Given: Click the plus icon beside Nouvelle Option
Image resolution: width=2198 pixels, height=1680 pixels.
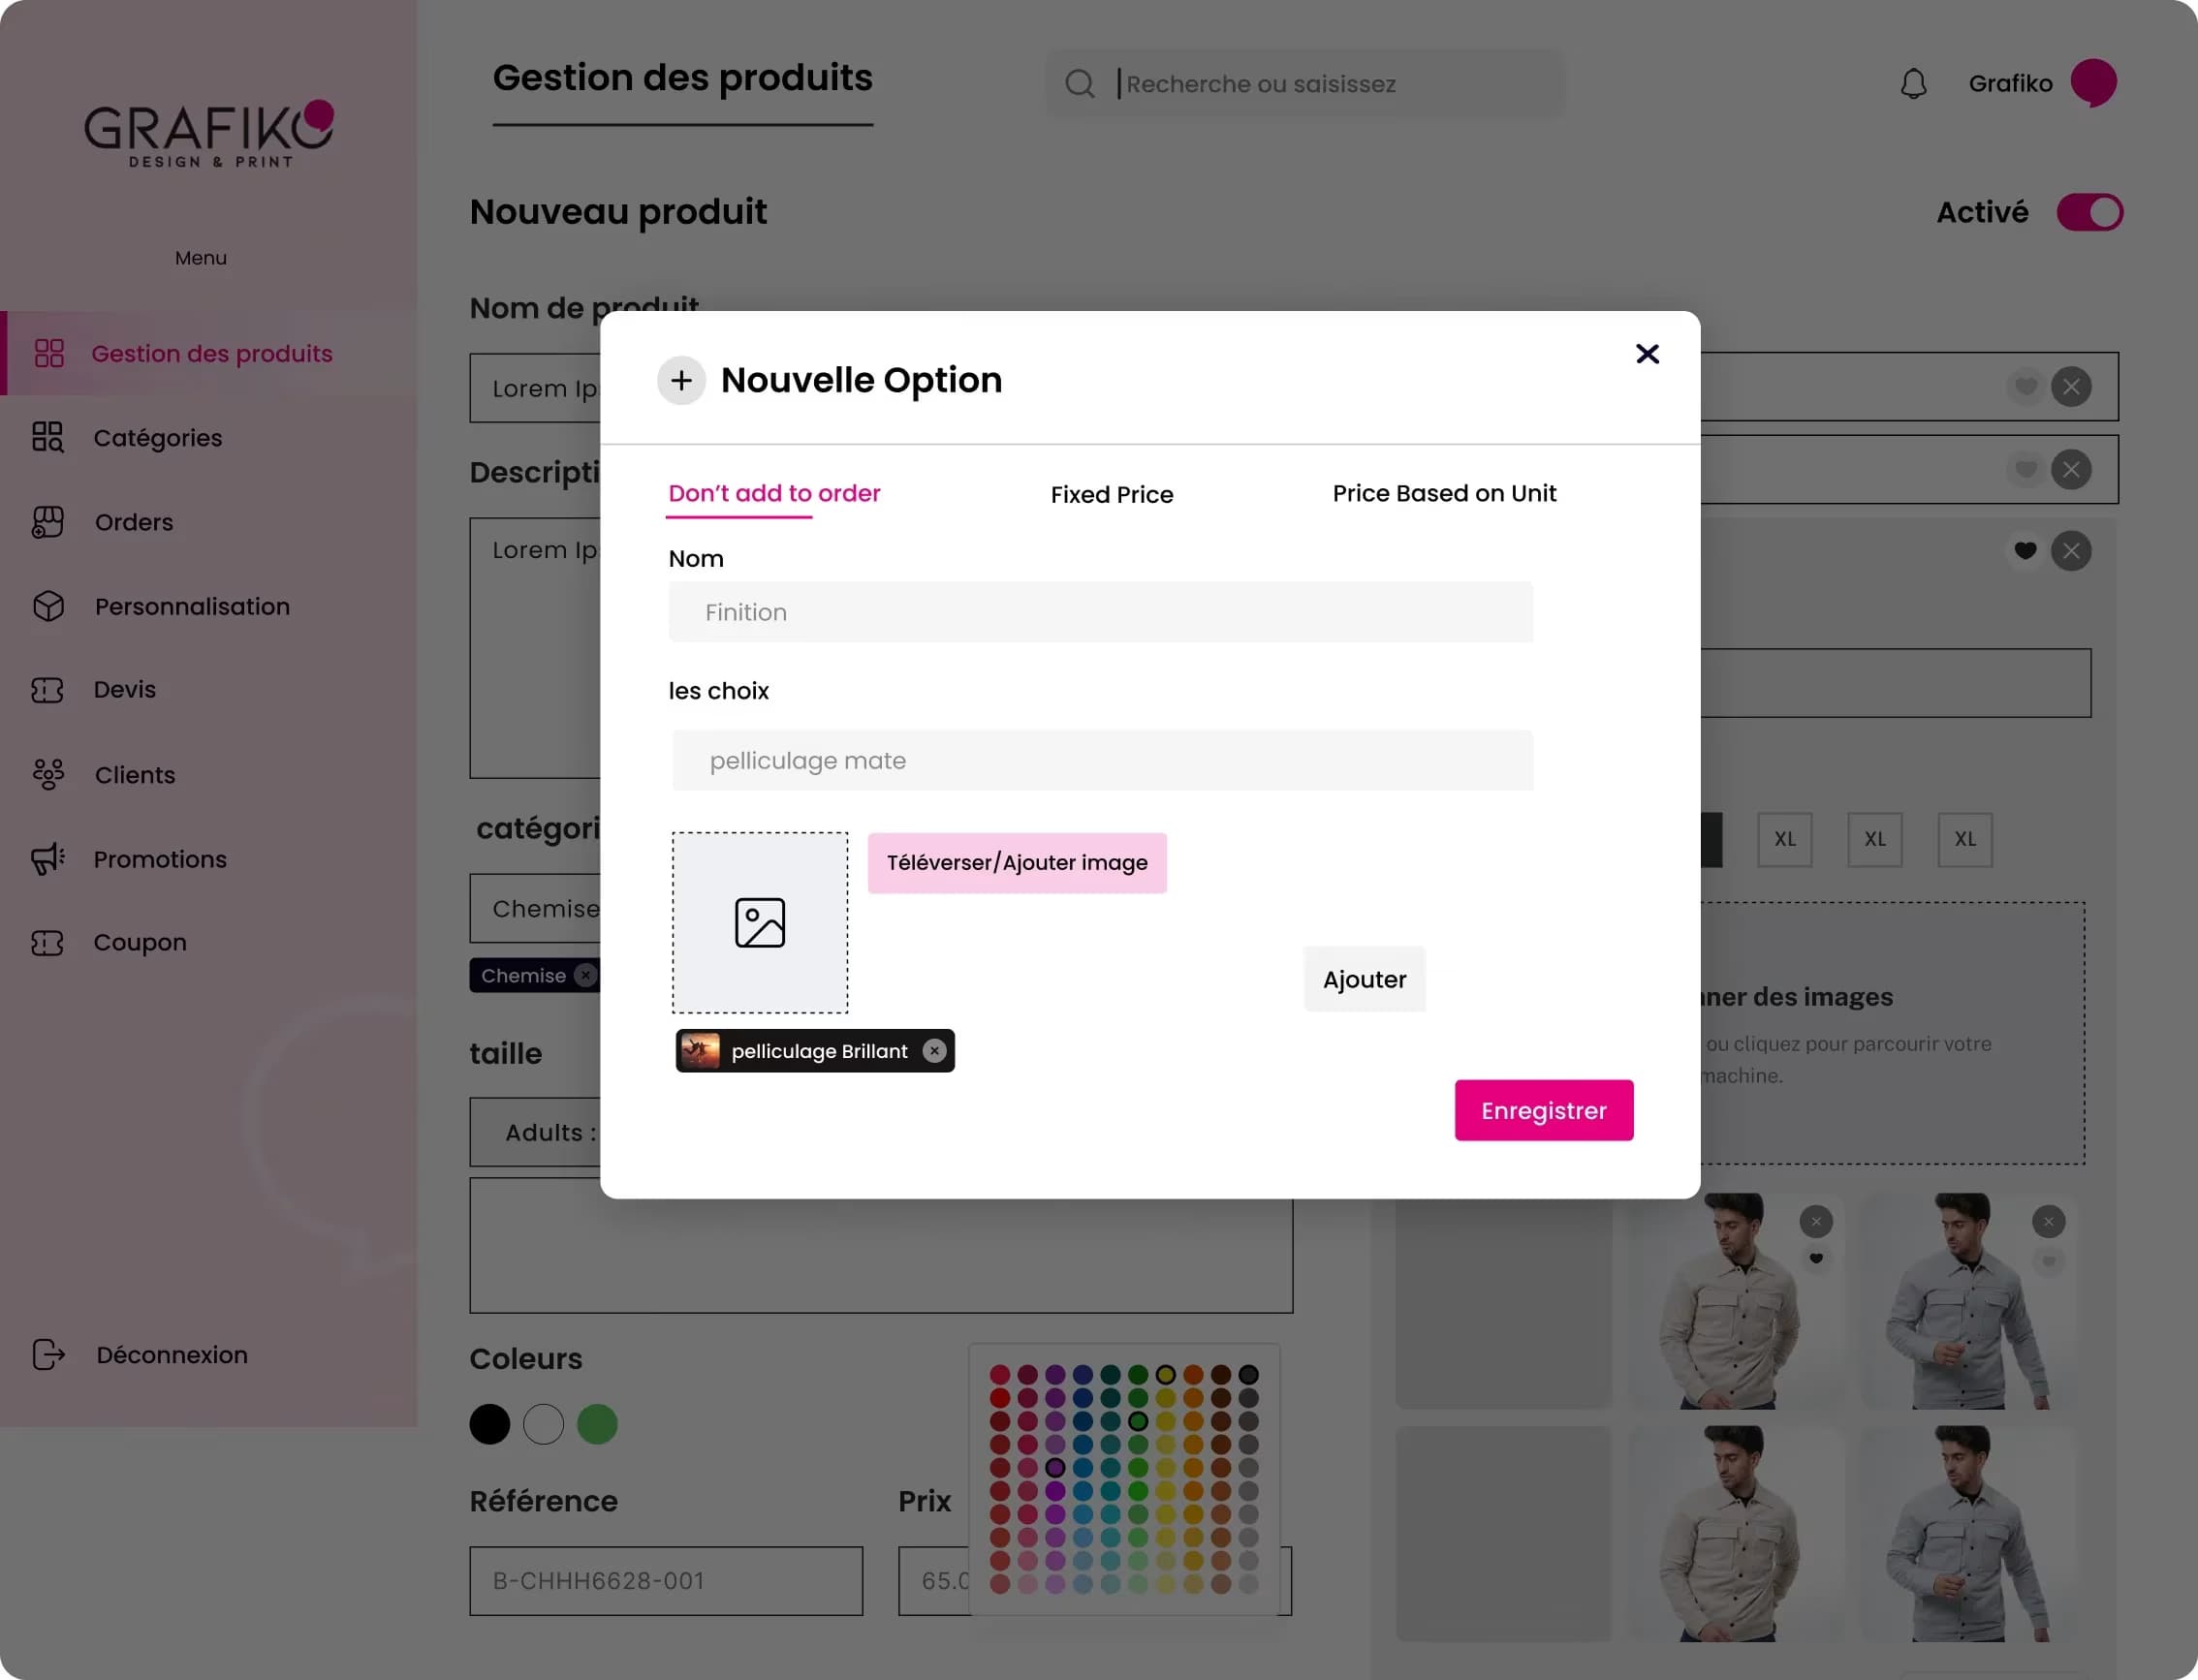Looking at the screenshot, I should pos(681,380).
